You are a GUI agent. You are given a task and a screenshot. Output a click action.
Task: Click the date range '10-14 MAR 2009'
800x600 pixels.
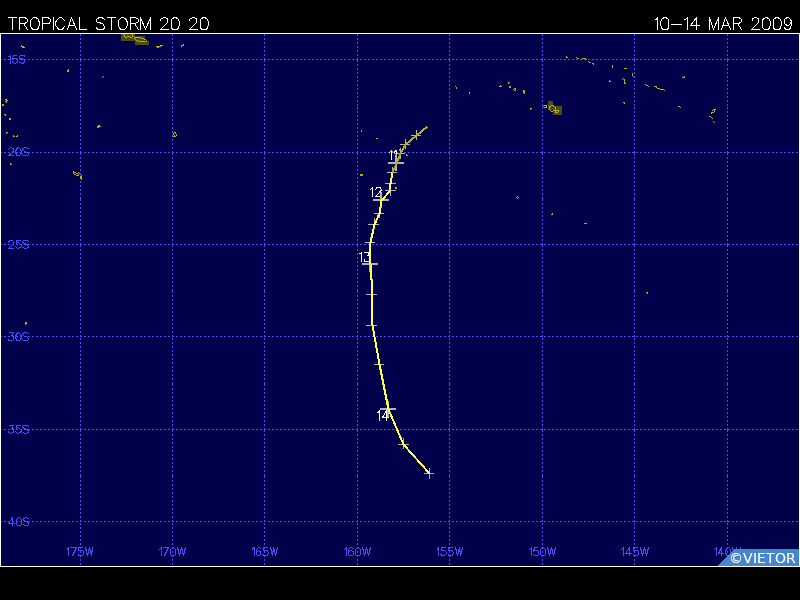(723, 24)
